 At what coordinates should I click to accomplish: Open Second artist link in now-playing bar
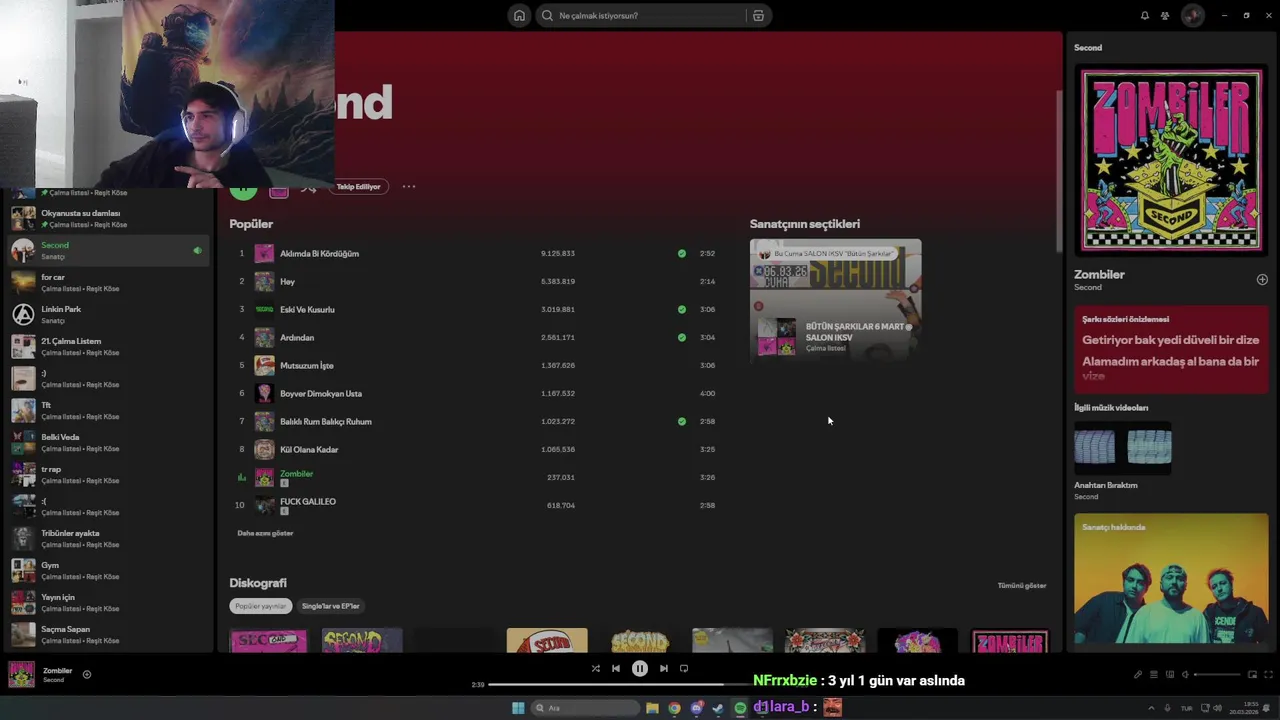point(53,680)
